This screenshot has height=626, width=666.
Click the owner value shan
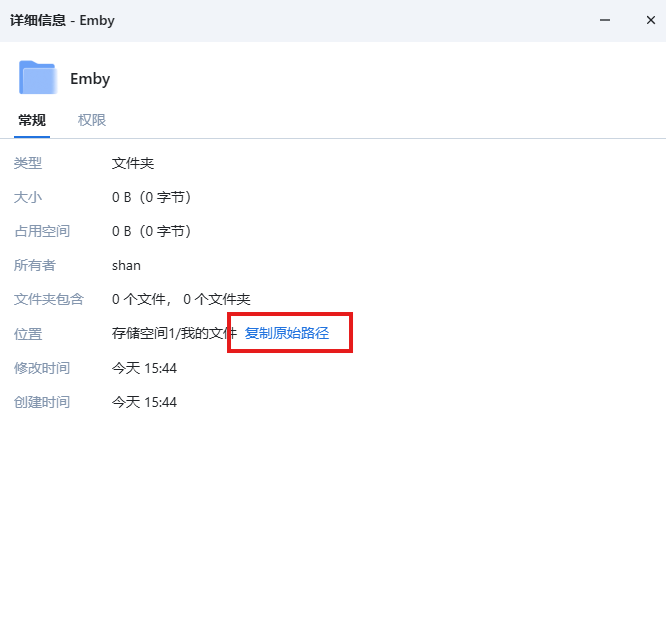(x=126, y=265)
